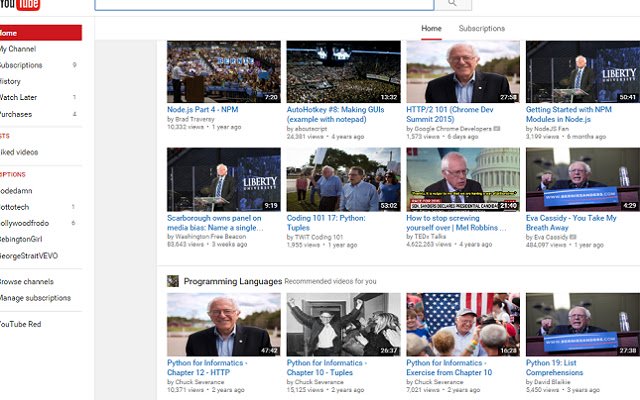Click Eva Cassidy - You Take My Breath Away title

click(571, 223)
